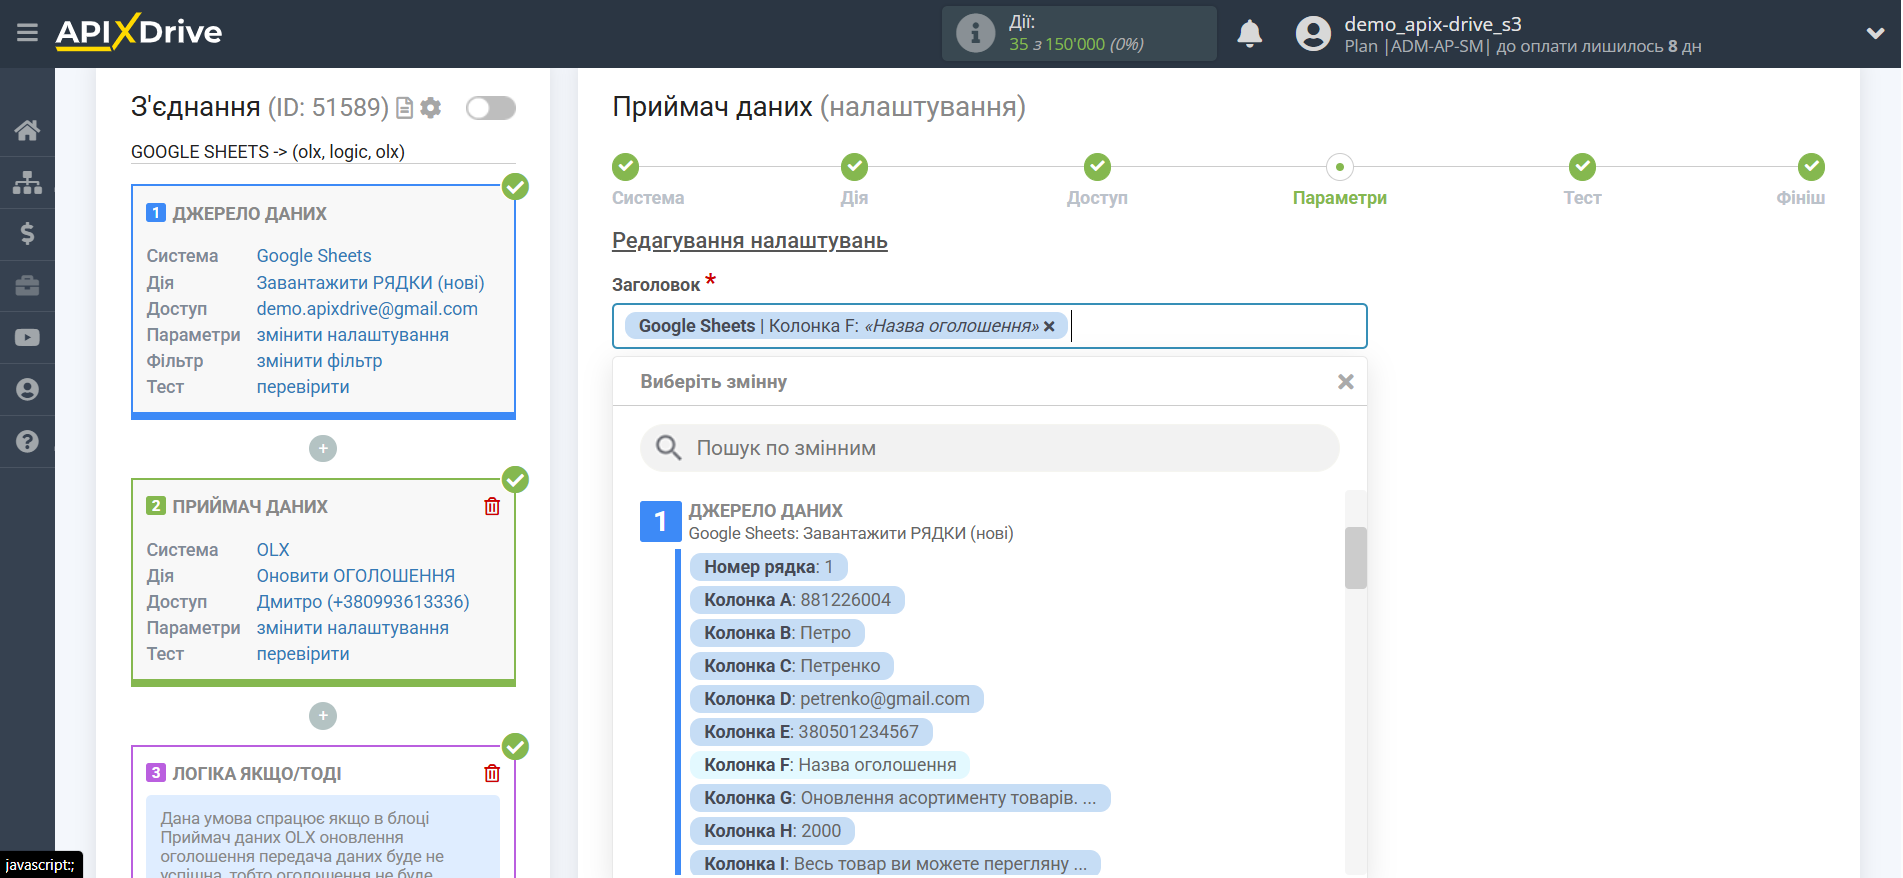Add block after Приймач даних
Screen dimensions: 1903x878
point(323,716)
